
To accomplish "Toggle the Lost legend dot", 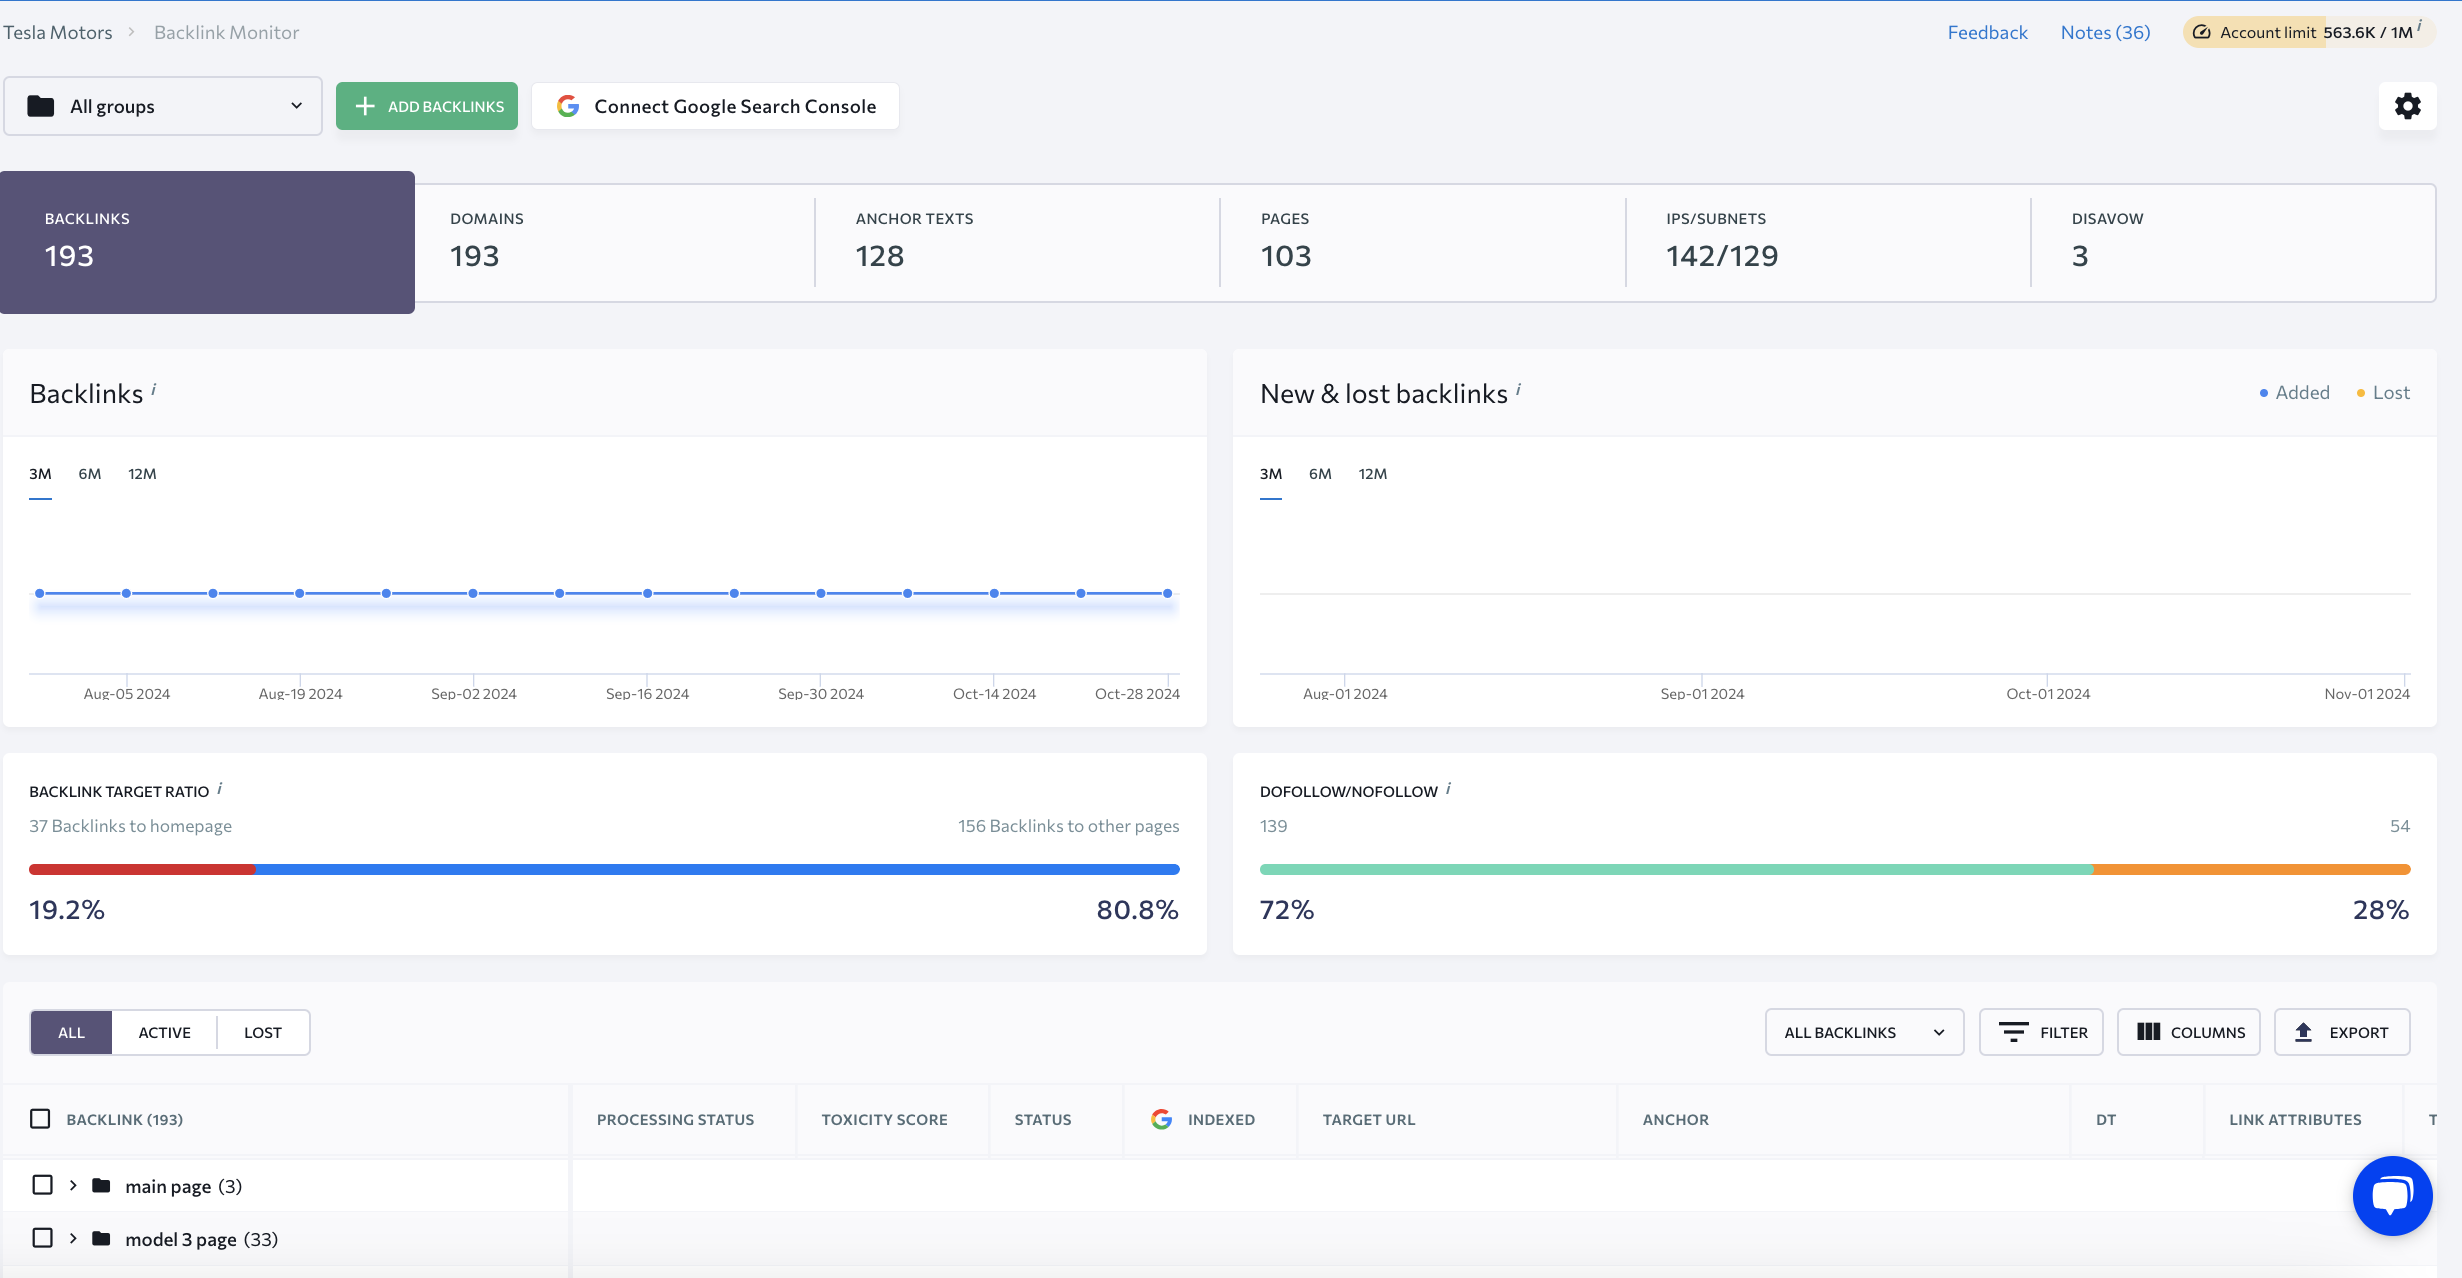I will coord(2360,393).
